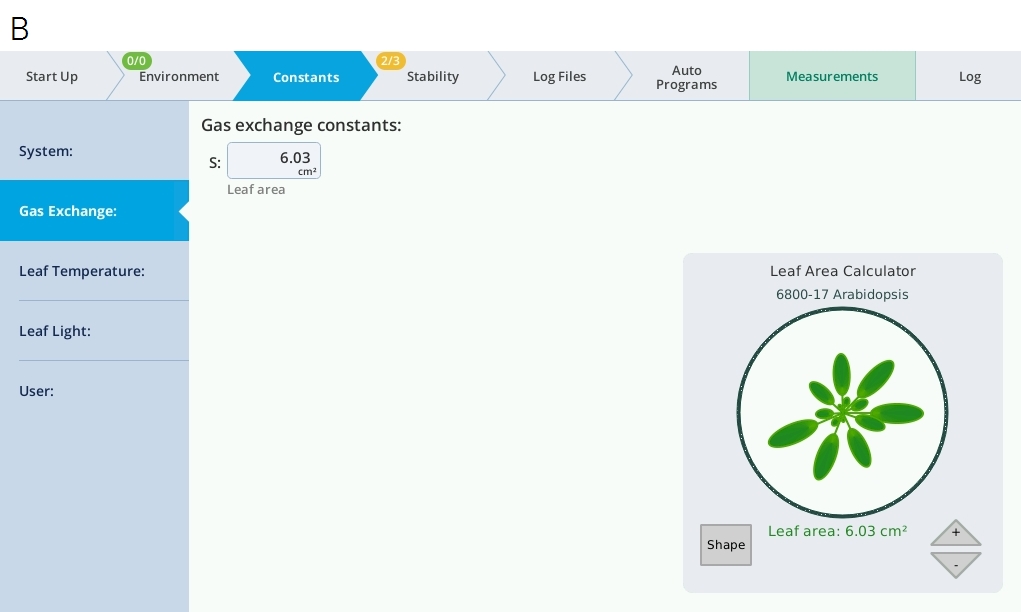Open Leaf Light constants
1021x612 pixels.
(x=94, y=331)
